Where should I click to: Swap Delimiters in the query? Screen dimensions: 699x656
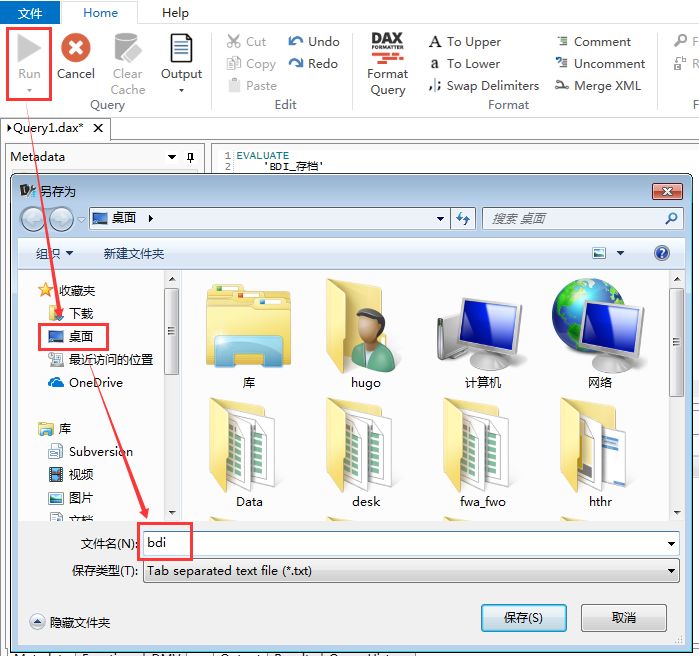coord(484,85)
